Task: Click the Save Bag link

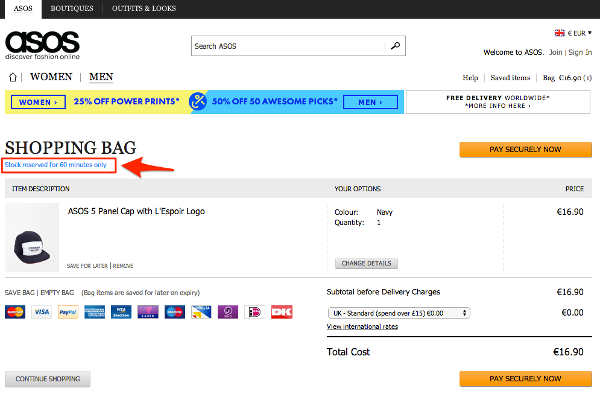Action: (x=20, y=293)
